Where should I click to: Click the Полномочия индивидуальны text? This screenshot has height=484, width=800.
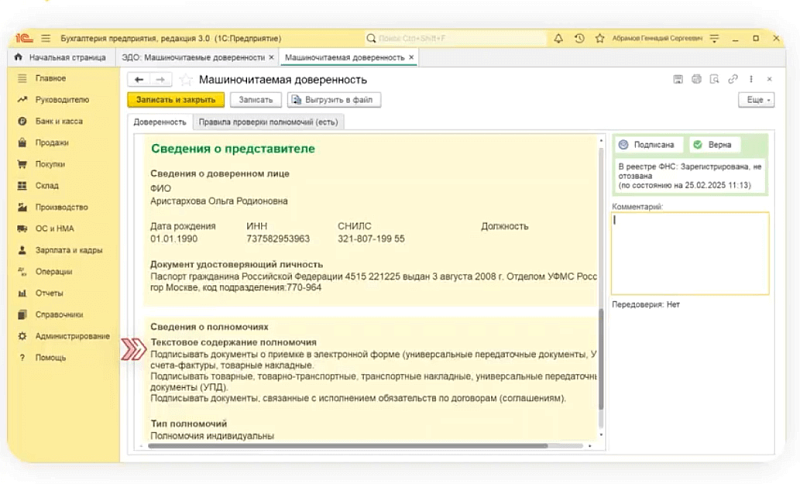click(x=212, y=436)
